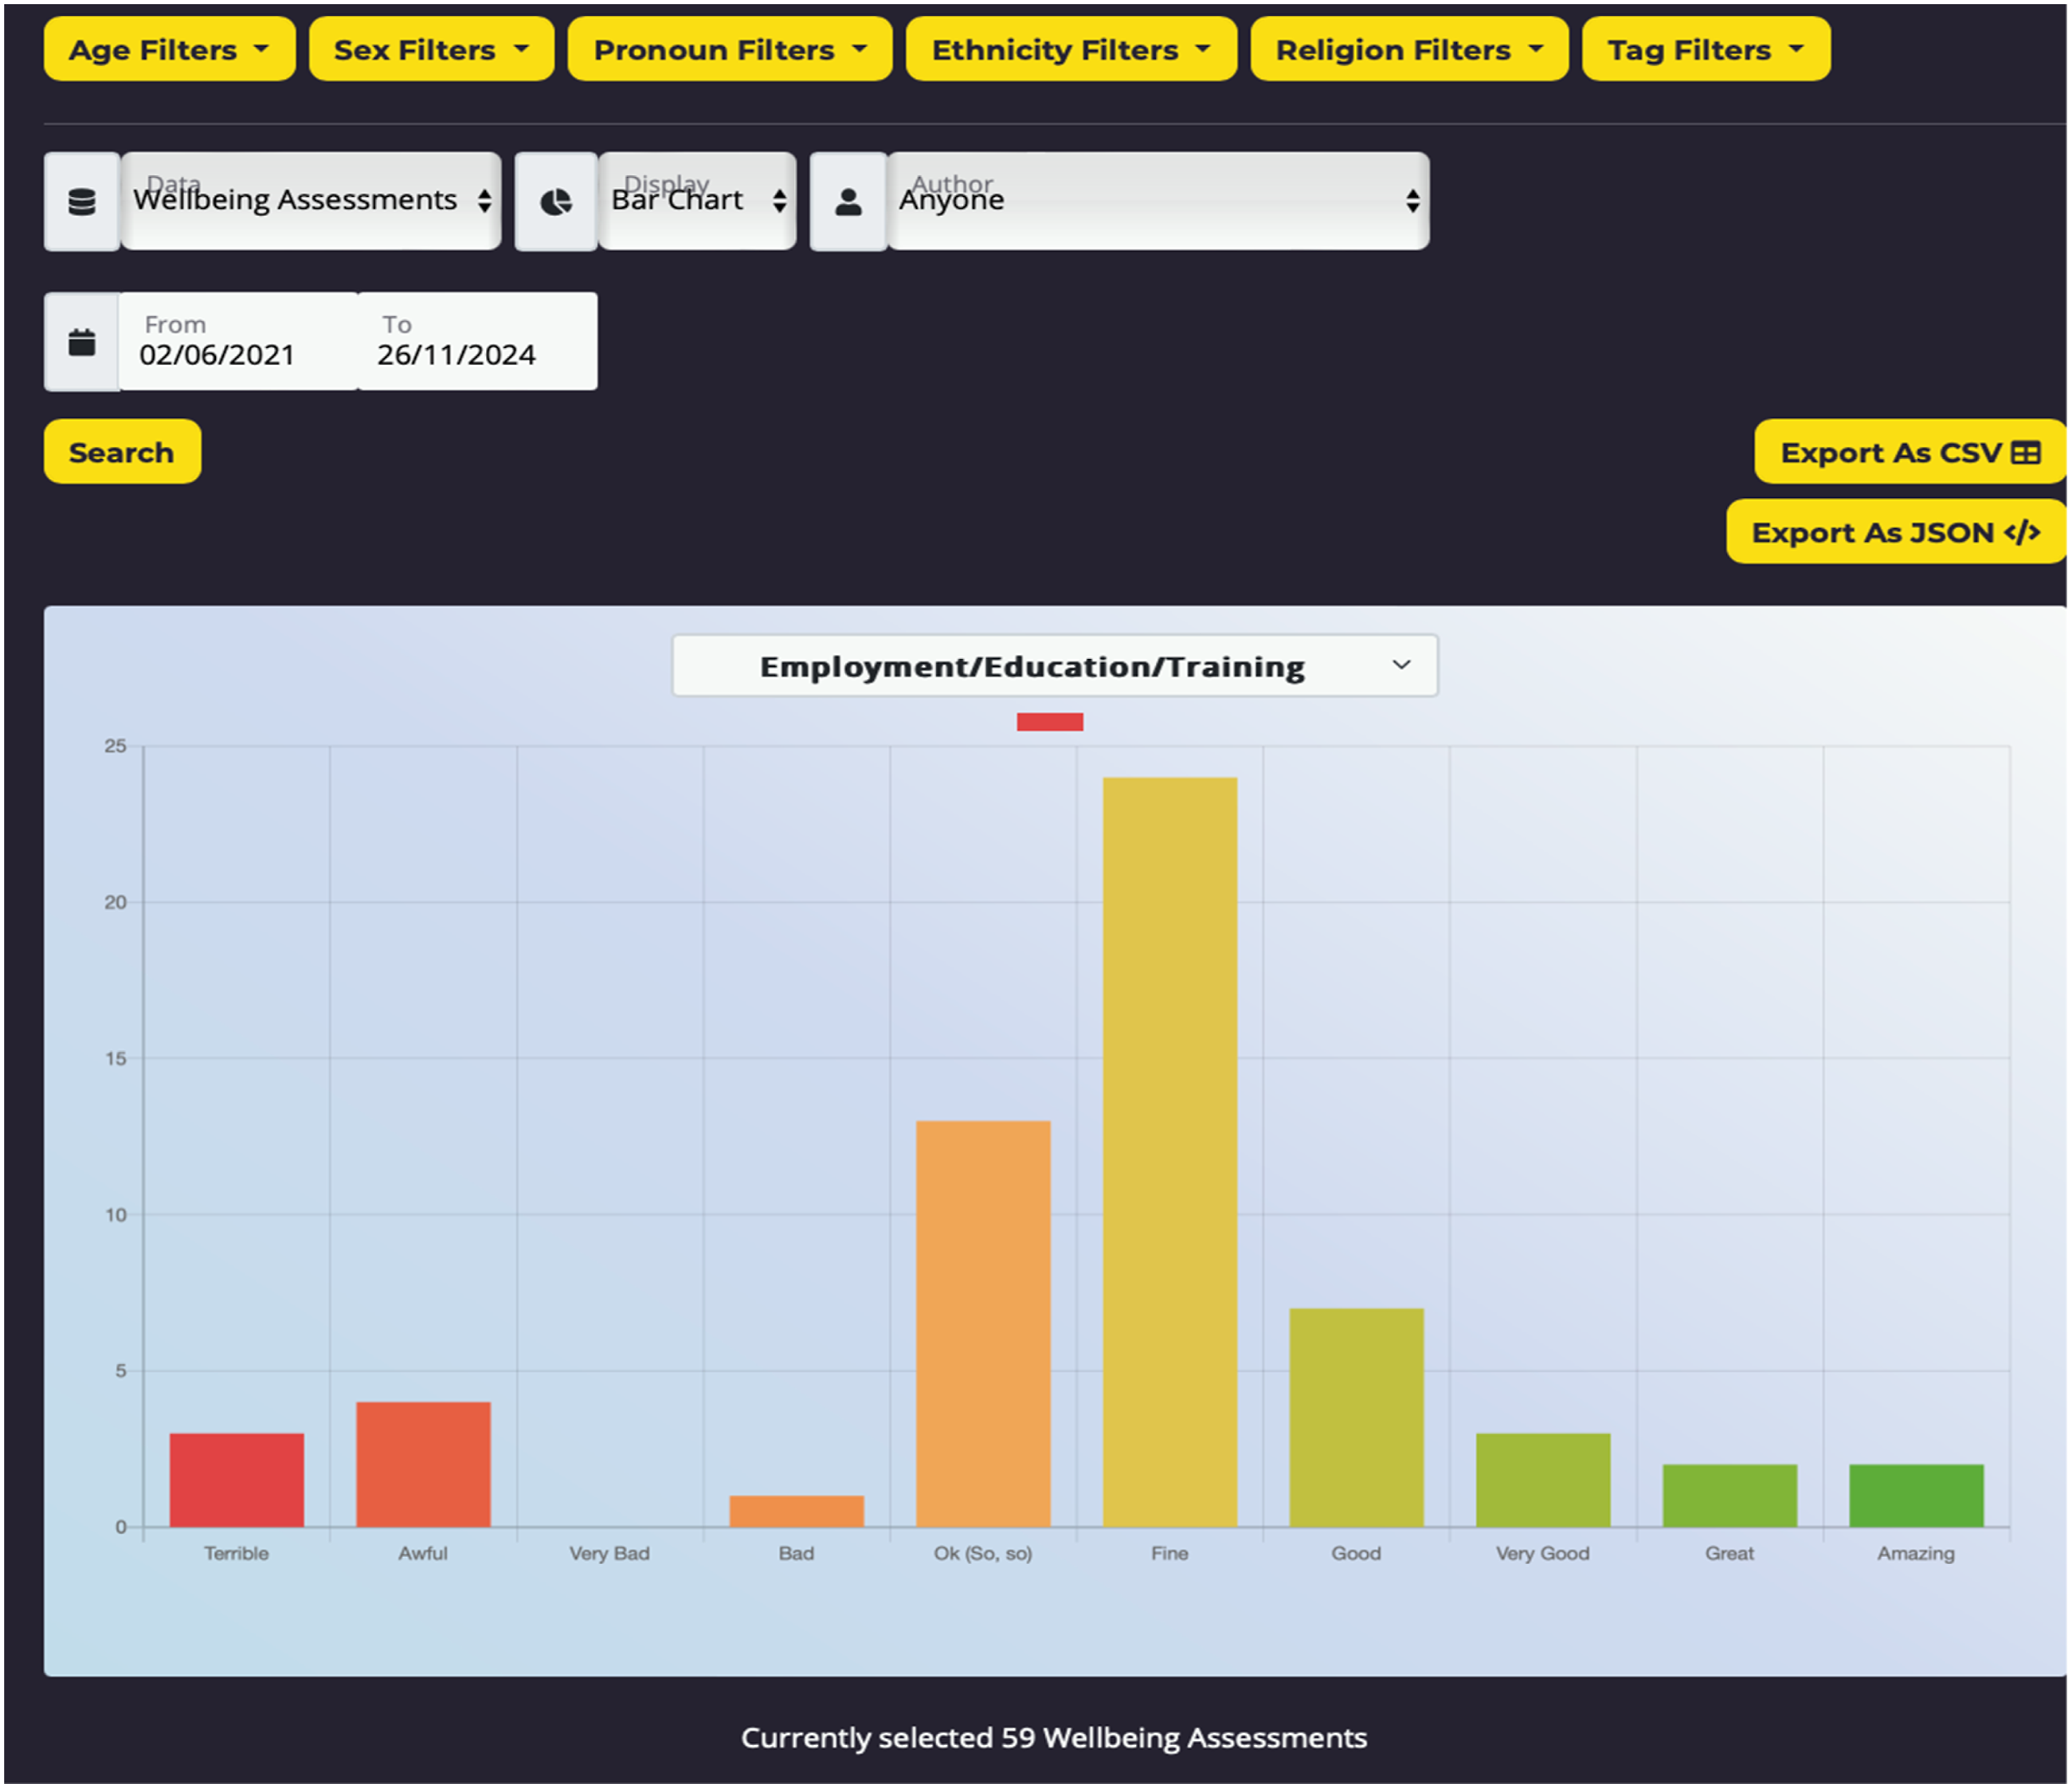Click the calendar icon beside date range
The width and height of the screenshot is (2072, 1788).
pyautogui.click(x=82, y=343)
